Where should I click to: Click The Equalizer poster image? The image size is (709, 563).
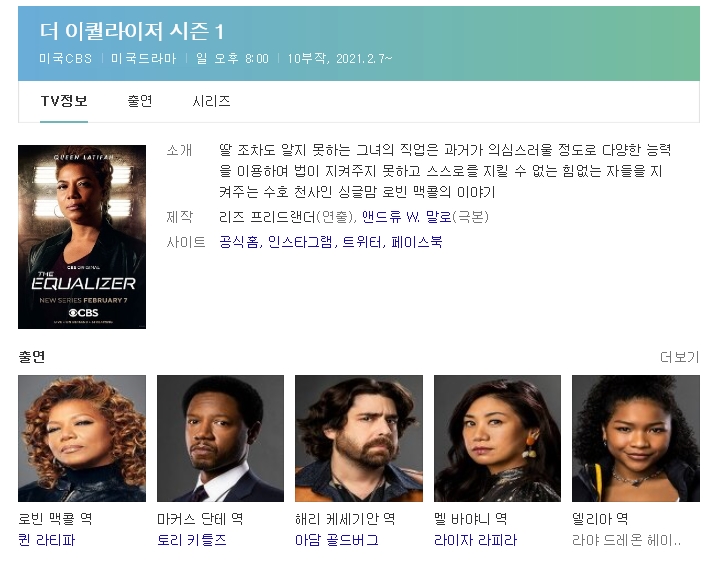click(82, 237)
